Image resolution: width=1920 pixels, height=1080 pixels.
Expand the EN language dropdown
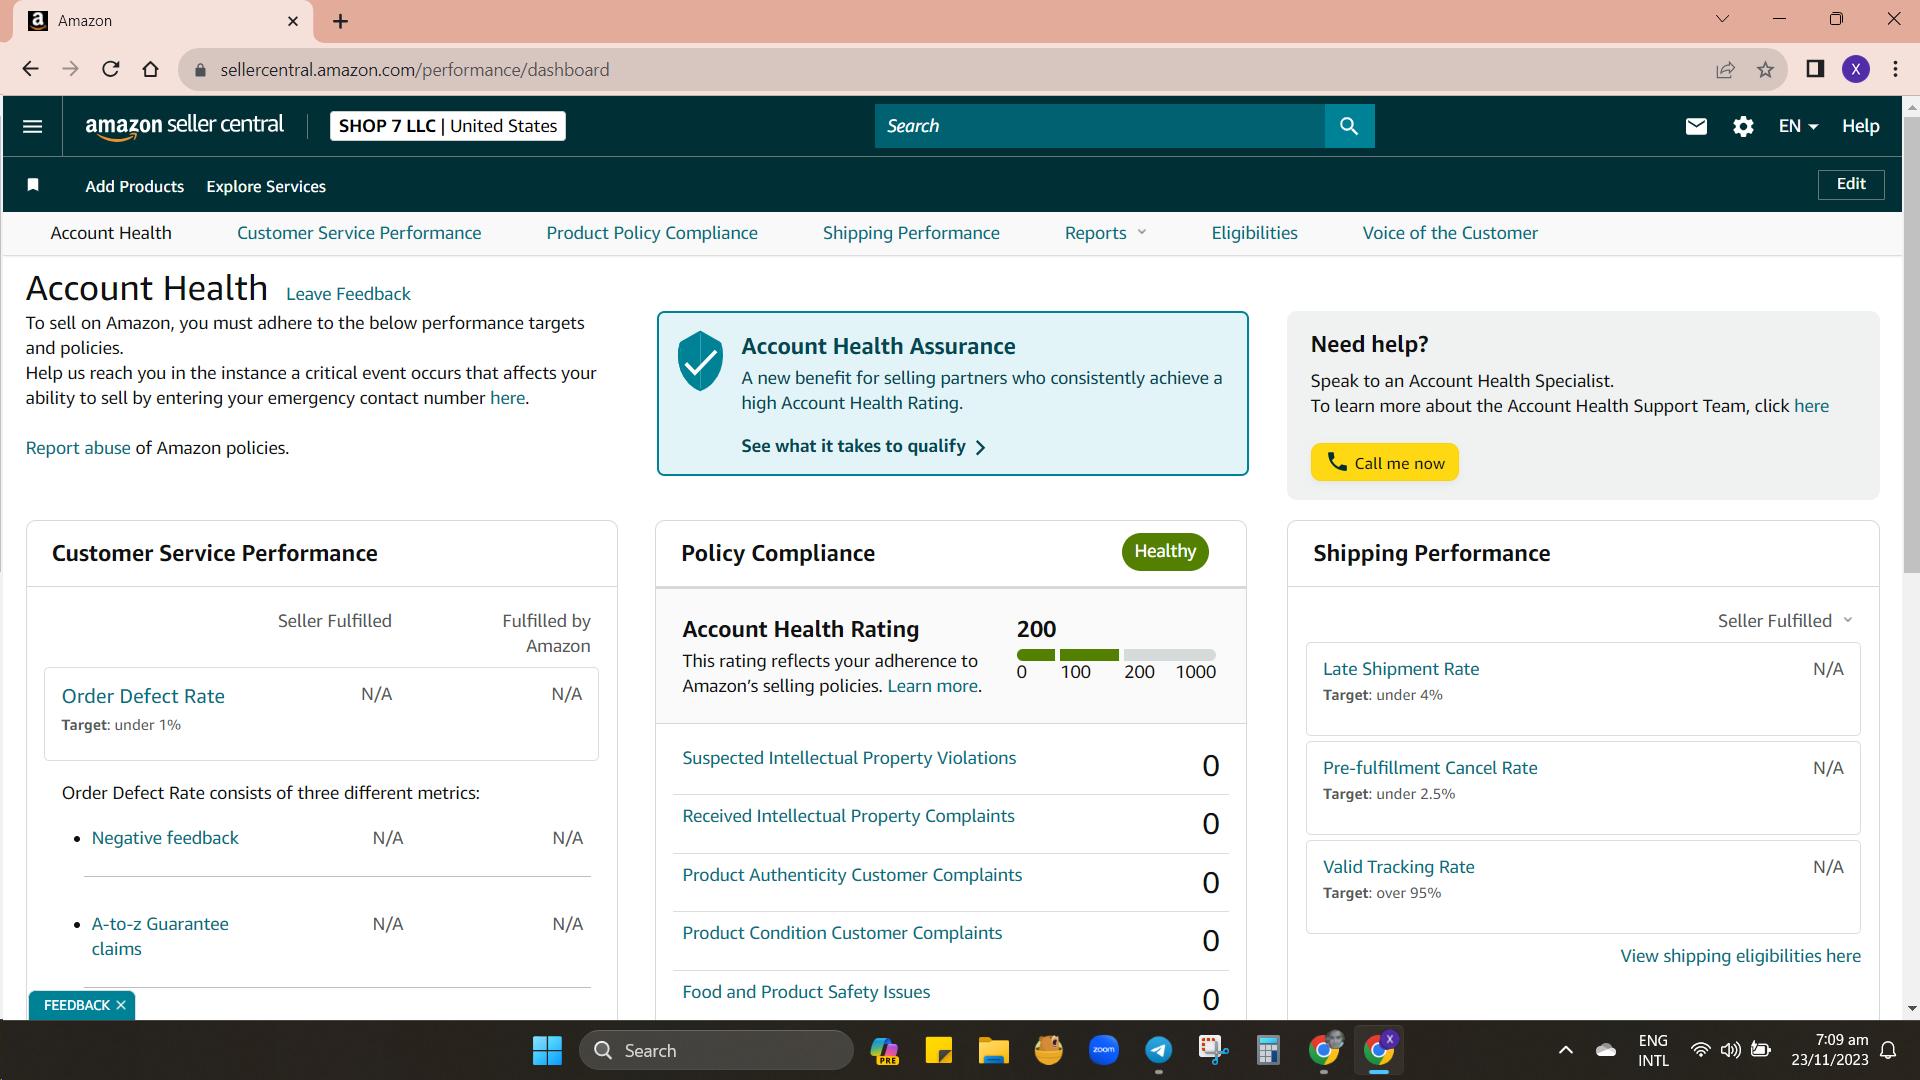(1798, 126)
